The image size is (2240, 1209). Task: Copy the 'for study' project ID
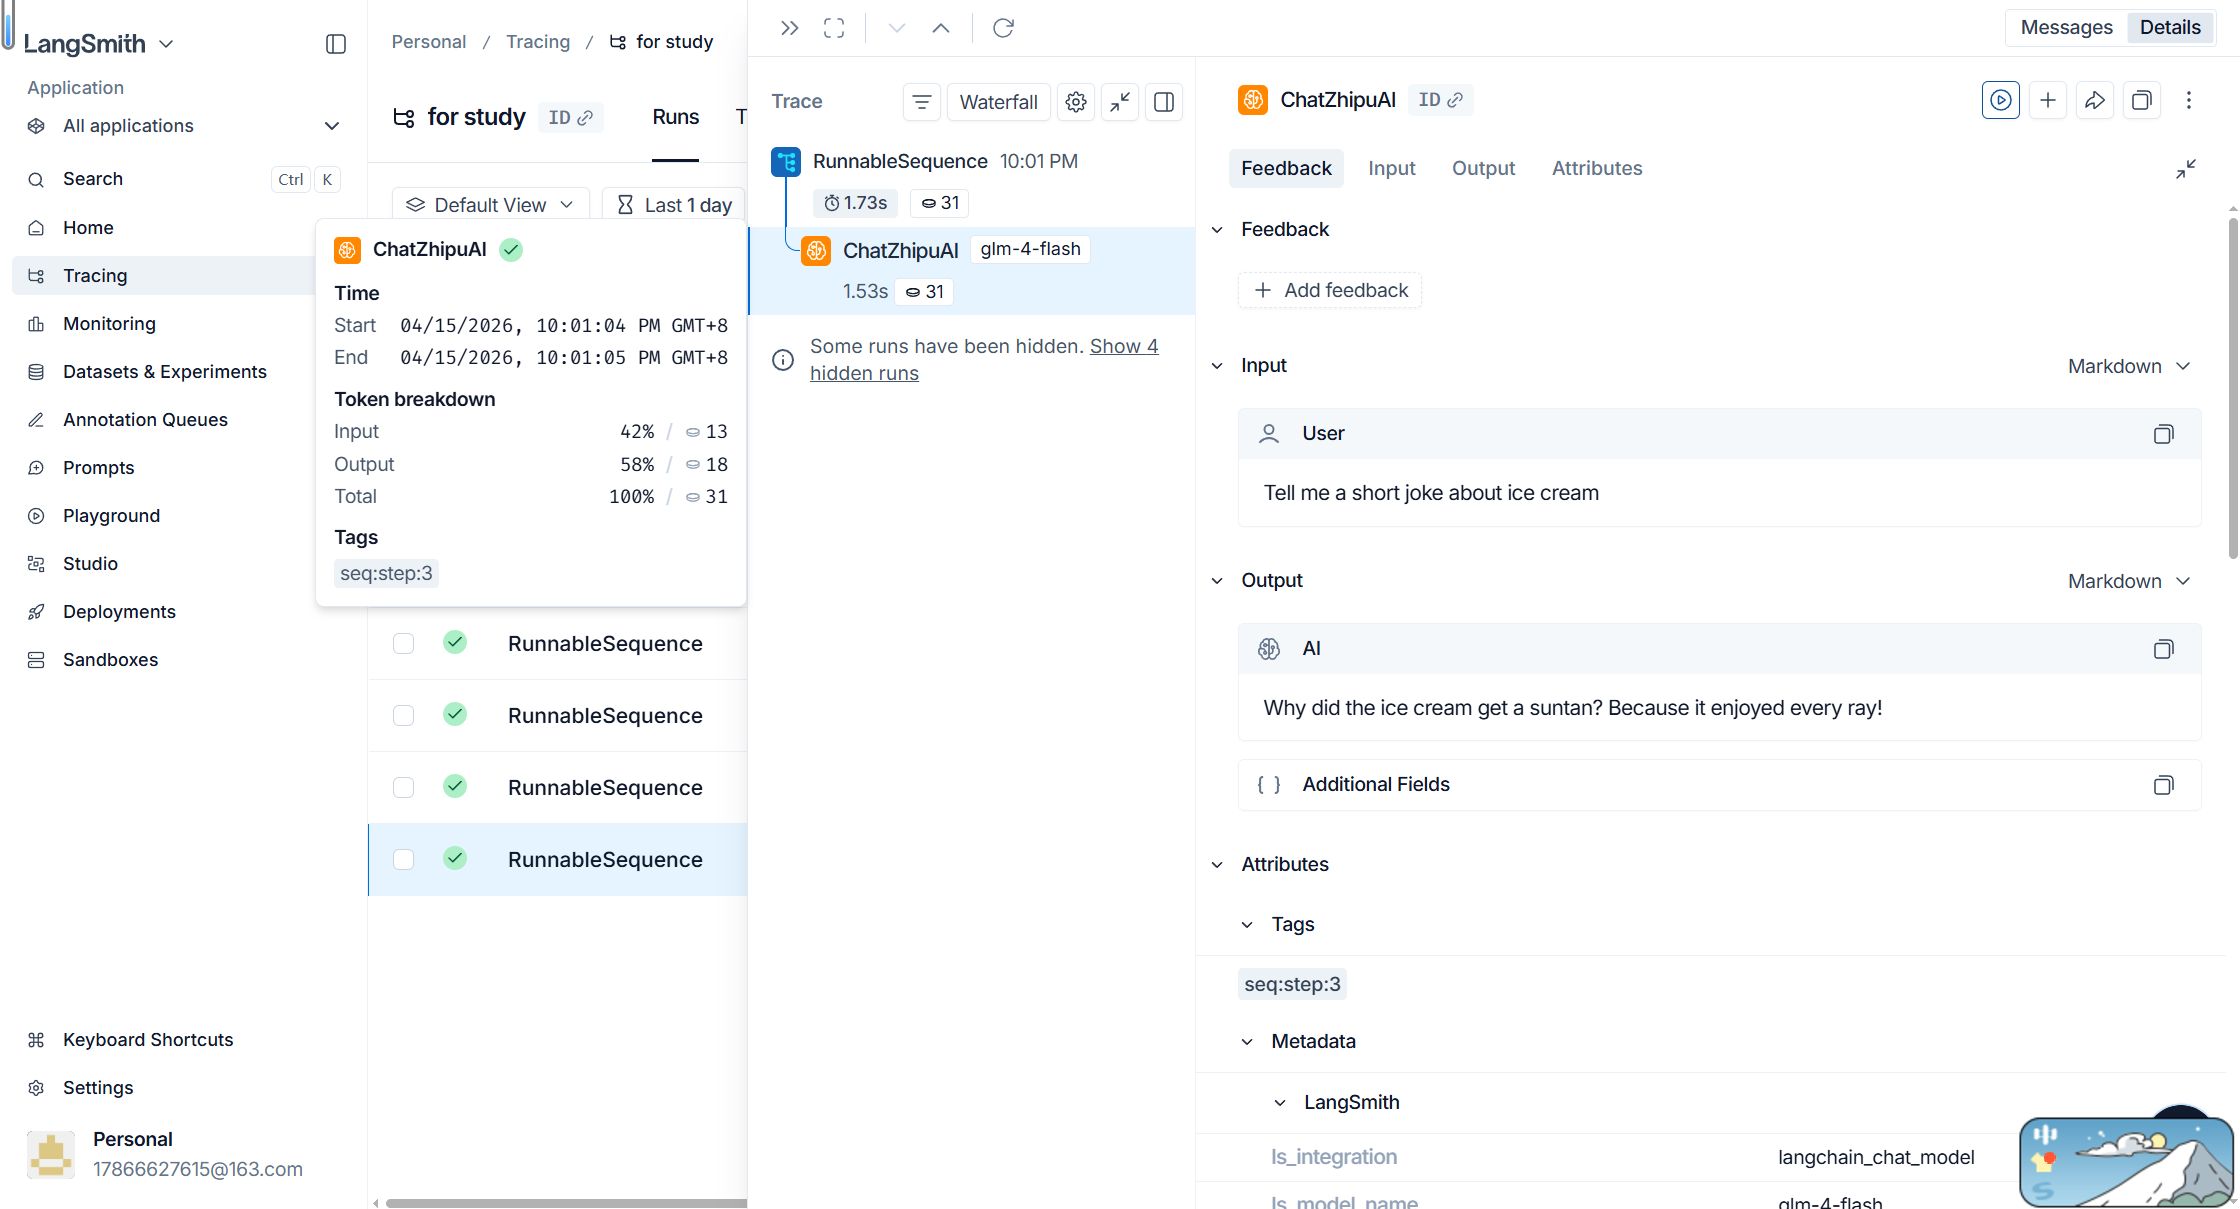tap(571, 117)
